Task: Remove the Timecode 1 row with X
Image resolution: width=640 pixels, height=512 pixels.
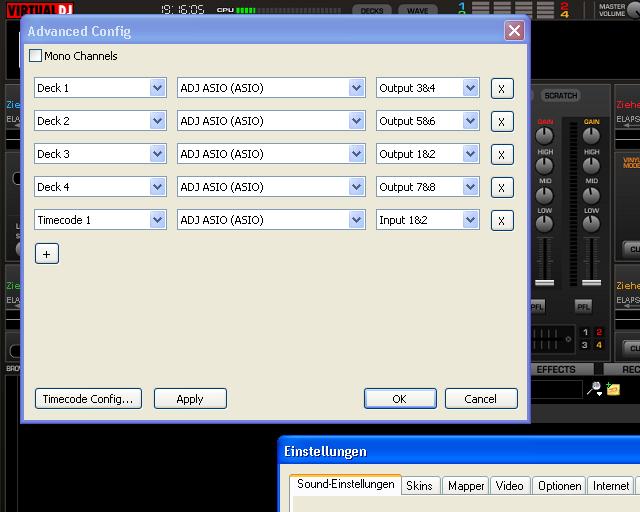Action: click(502, 220)
